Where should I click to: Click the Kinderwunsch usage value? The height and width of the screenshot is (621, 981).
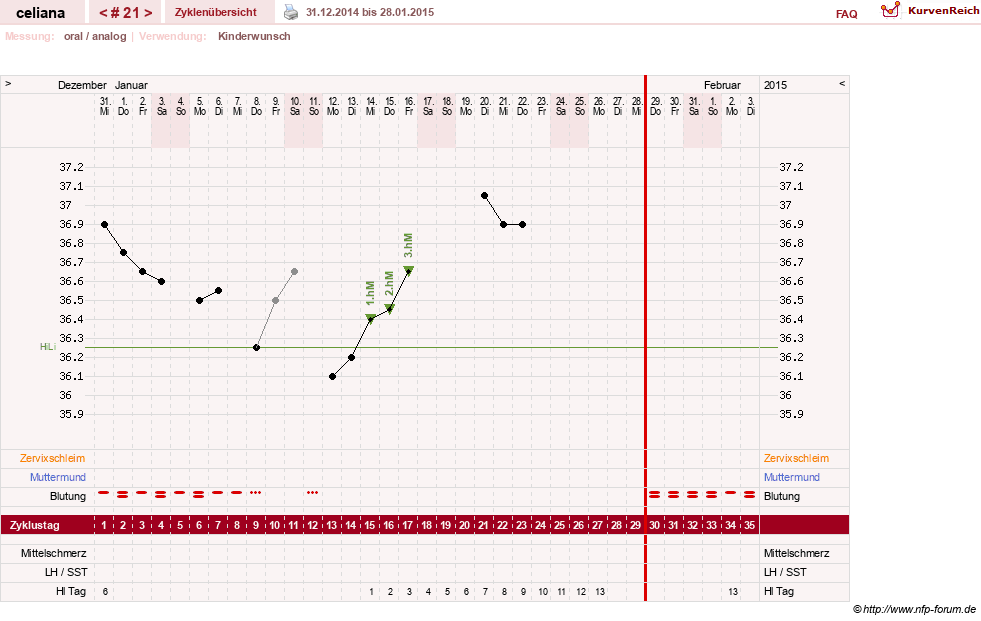pyautogui.click(x=254, y=36)
